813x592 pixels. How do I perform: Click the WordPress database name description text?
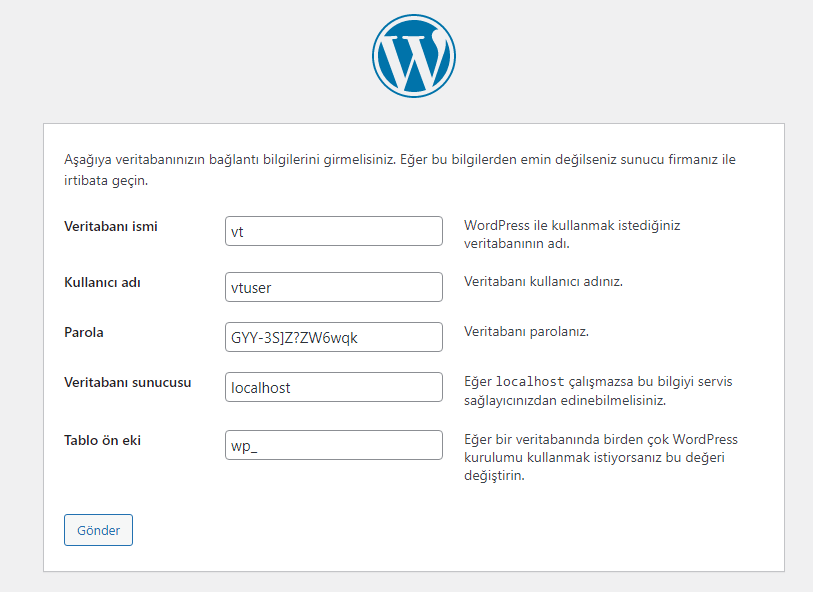tap(572, 234)
